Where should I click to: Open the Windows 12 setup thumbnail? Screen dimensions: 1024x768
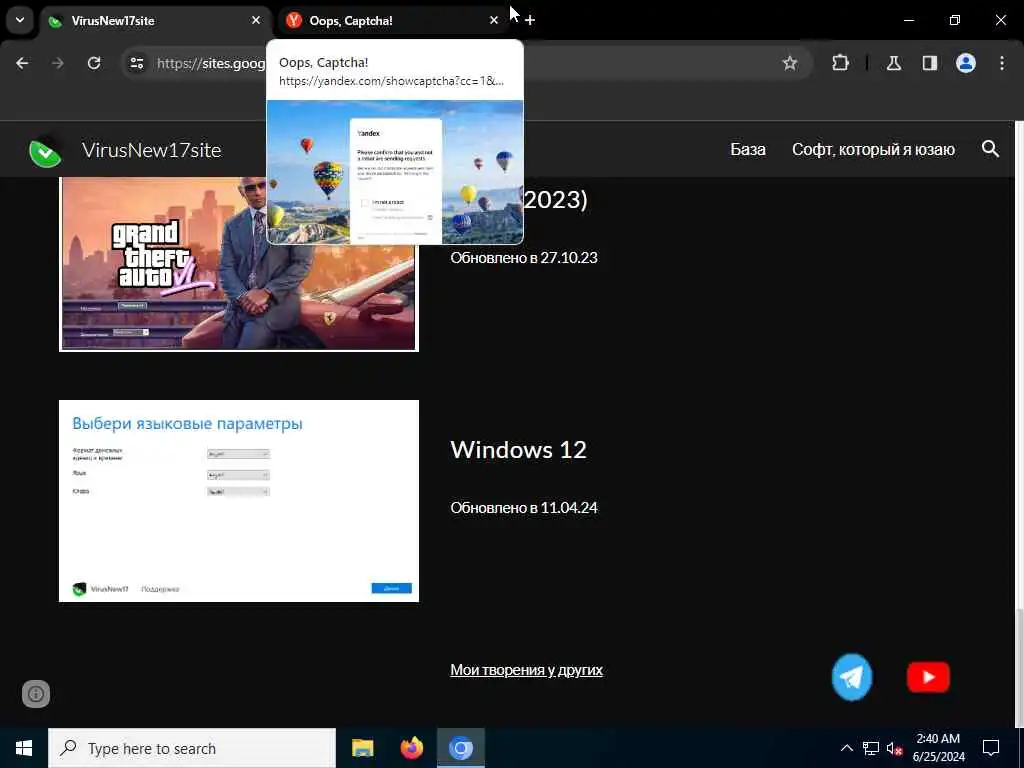pyautogui.click(x=238, y=501)
